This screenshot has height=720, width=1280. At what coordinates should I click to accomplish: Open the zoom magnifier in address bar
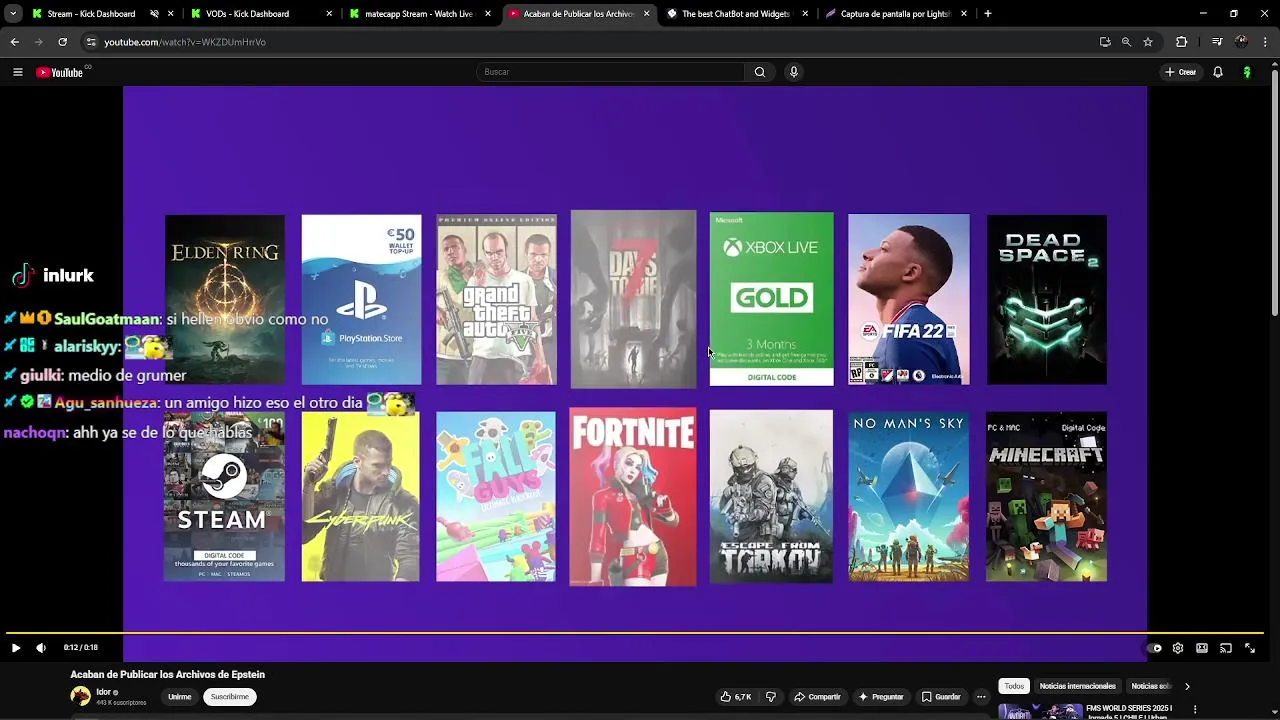pos(1126,42)
